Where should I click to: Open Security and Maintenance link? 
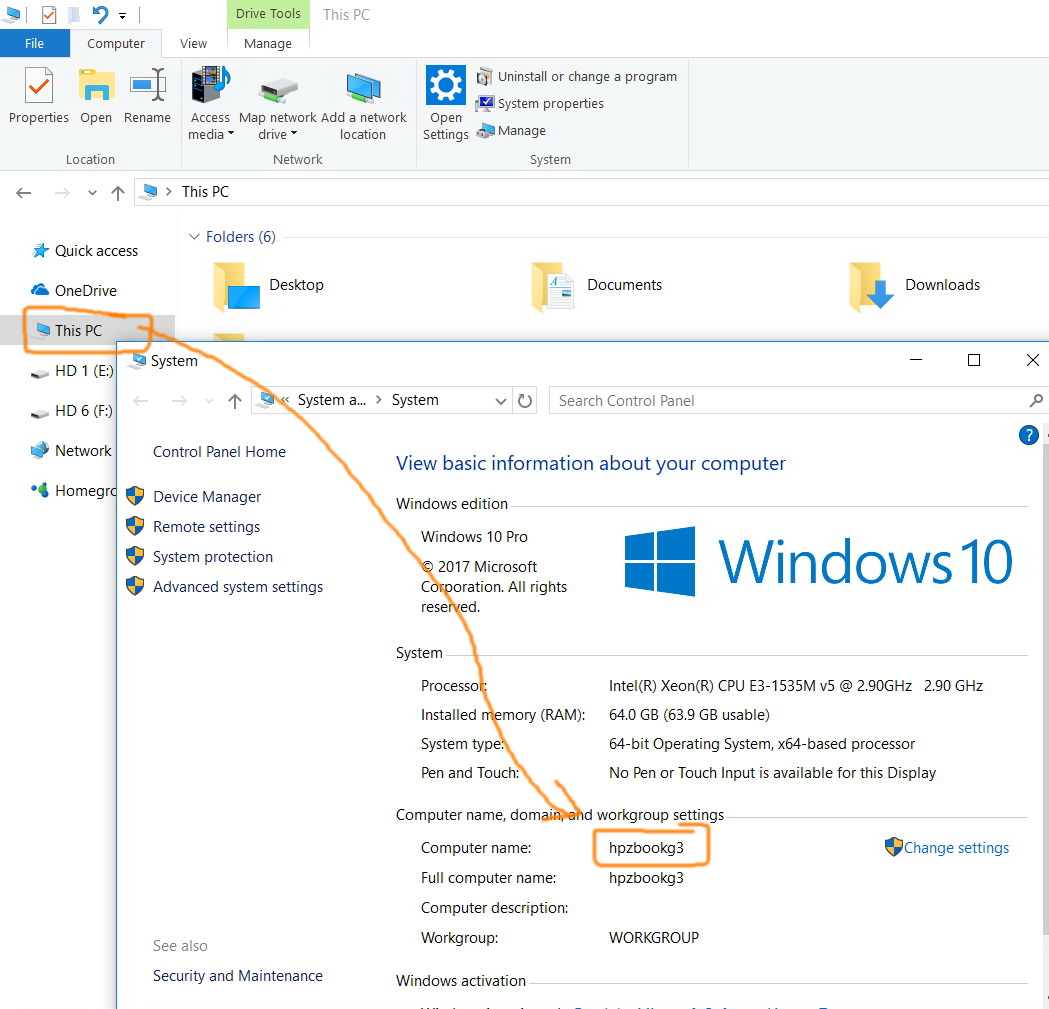[237, 976]
